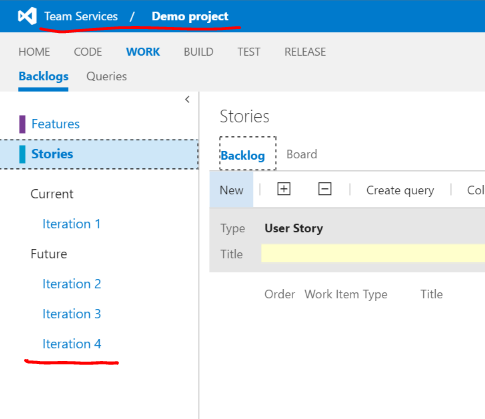Navigate to the RELEASE hub

pyautogui.click(x=305, y=52)
